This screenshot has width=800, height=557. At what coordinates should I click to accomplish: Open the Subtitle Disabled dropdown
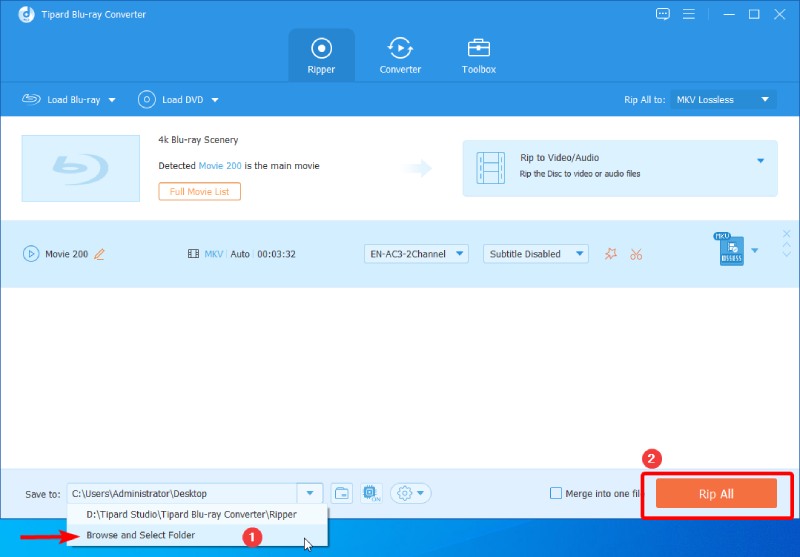coord(536,254)
